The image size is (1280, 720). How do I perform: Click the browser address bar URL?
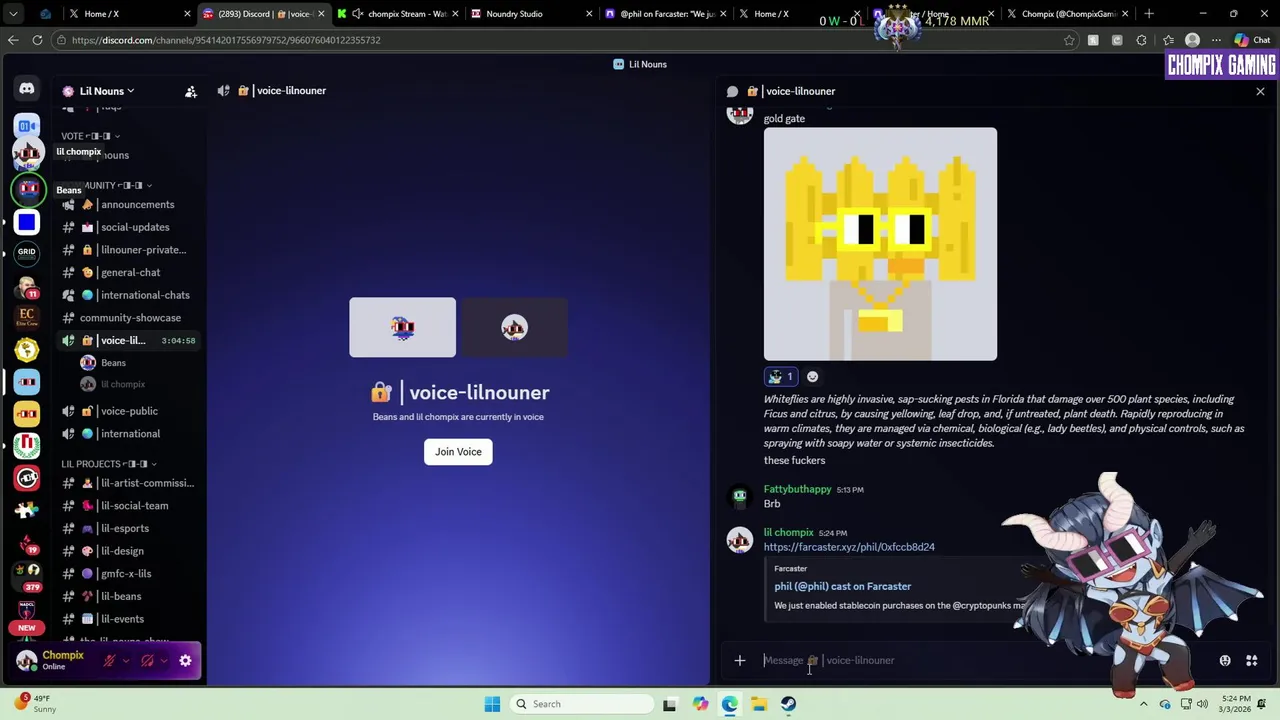(226, 40)
